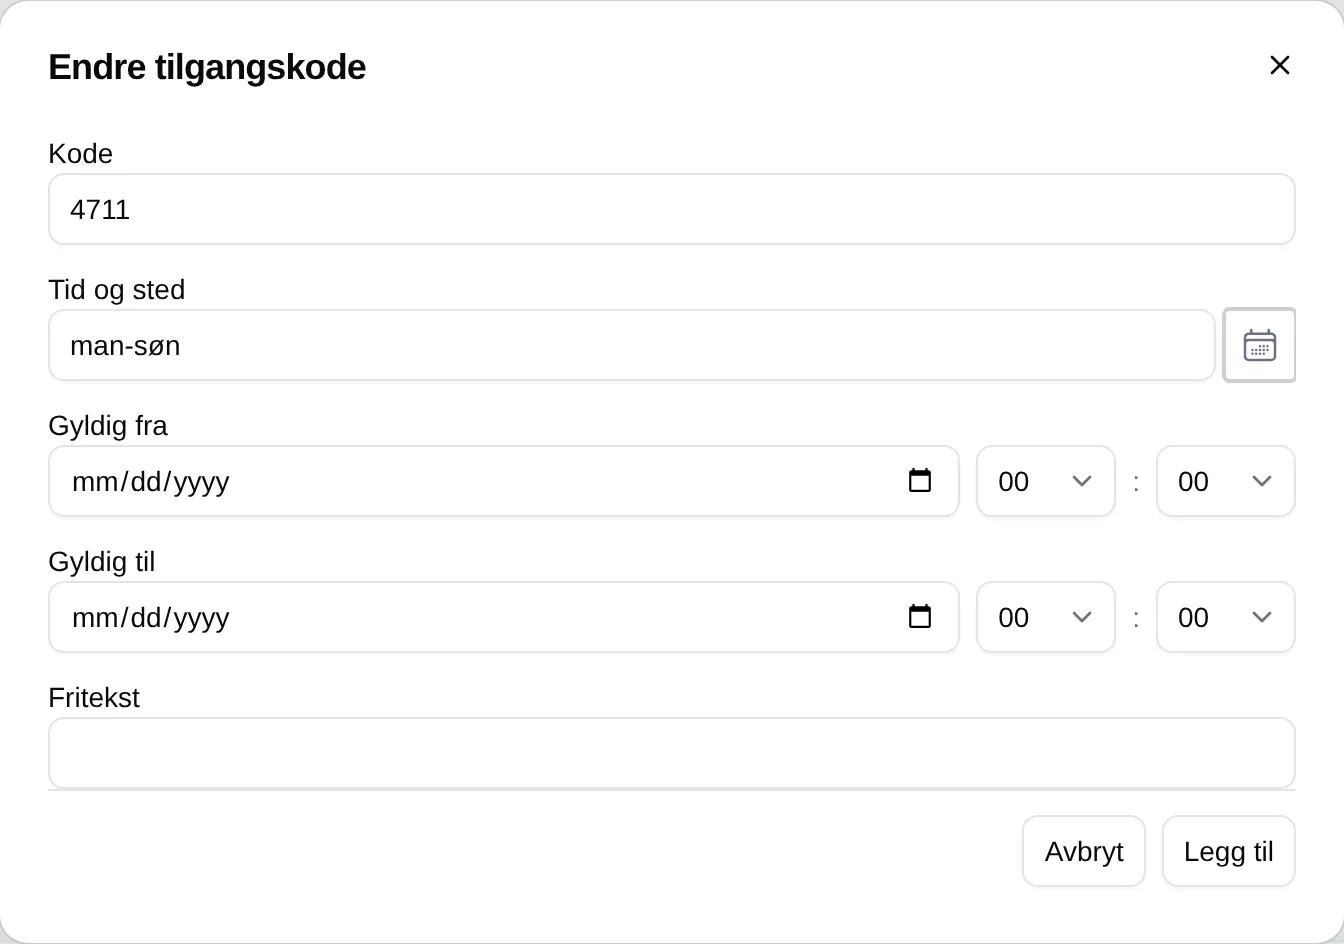Focus the Kode field containing 4711
The height and width of the screenshot is (944, 1344).
click(672, 209)
